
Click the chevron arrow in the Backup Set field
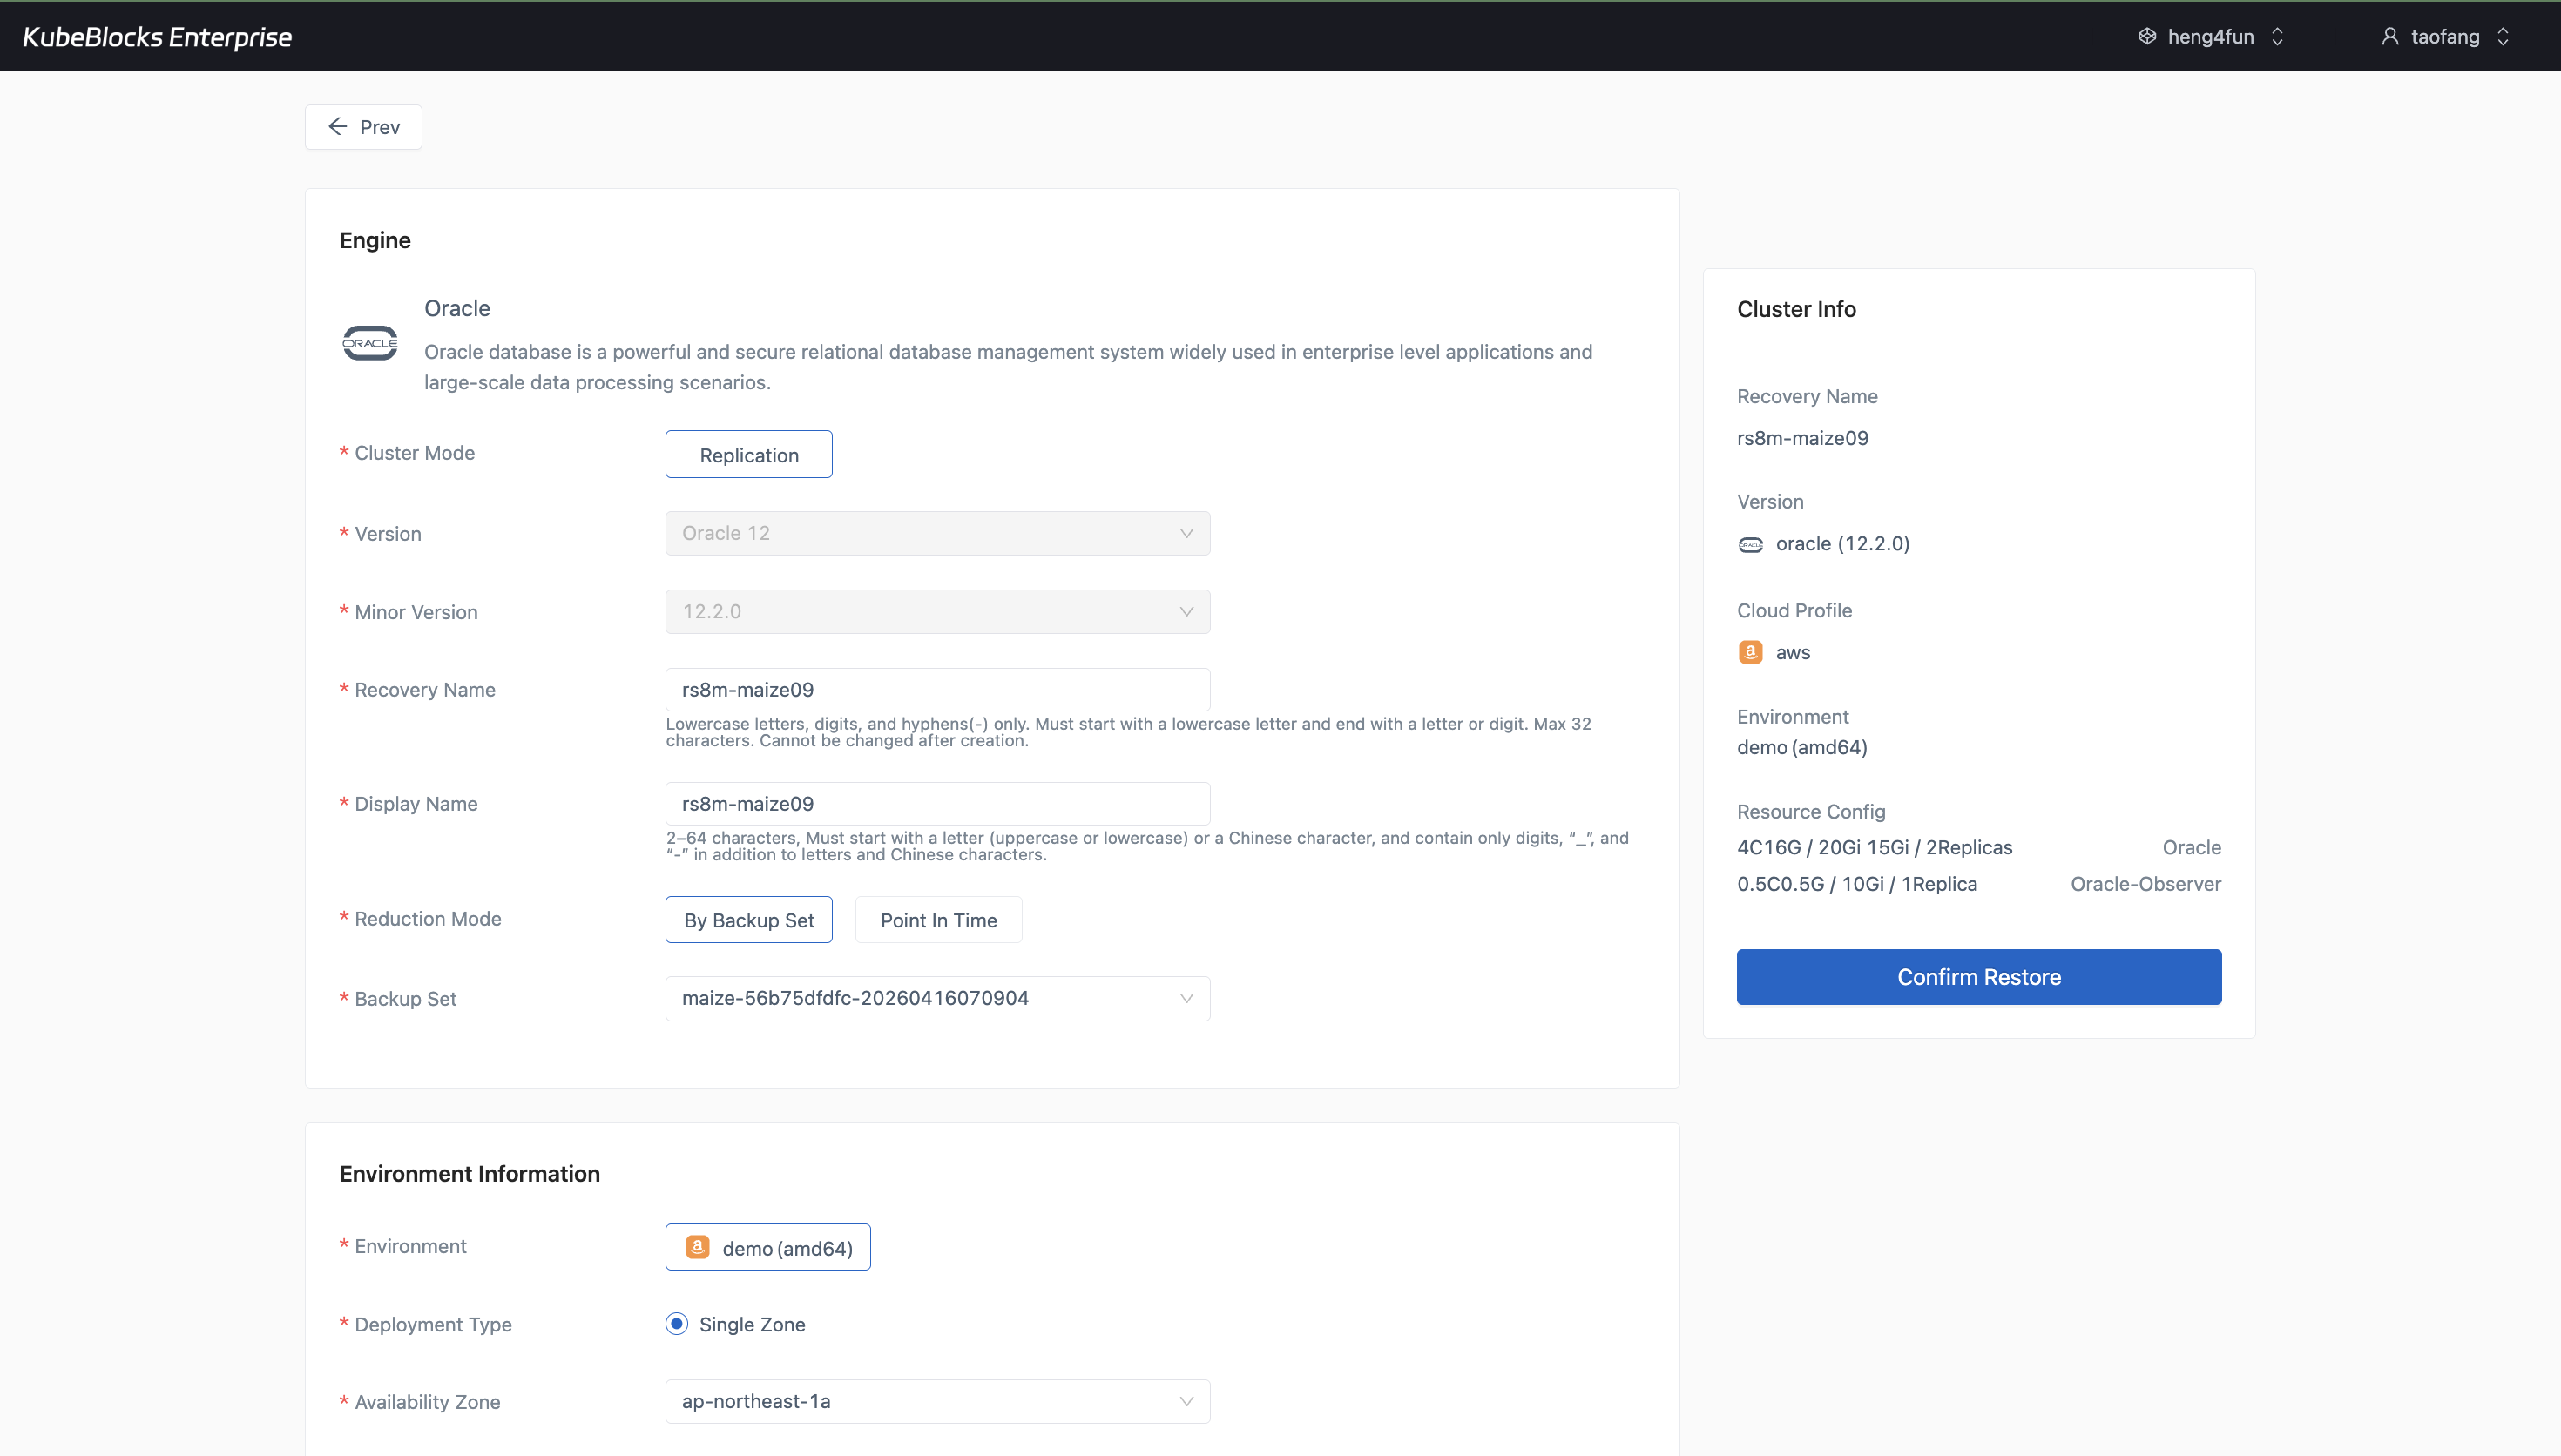(x=1186, y=998)
